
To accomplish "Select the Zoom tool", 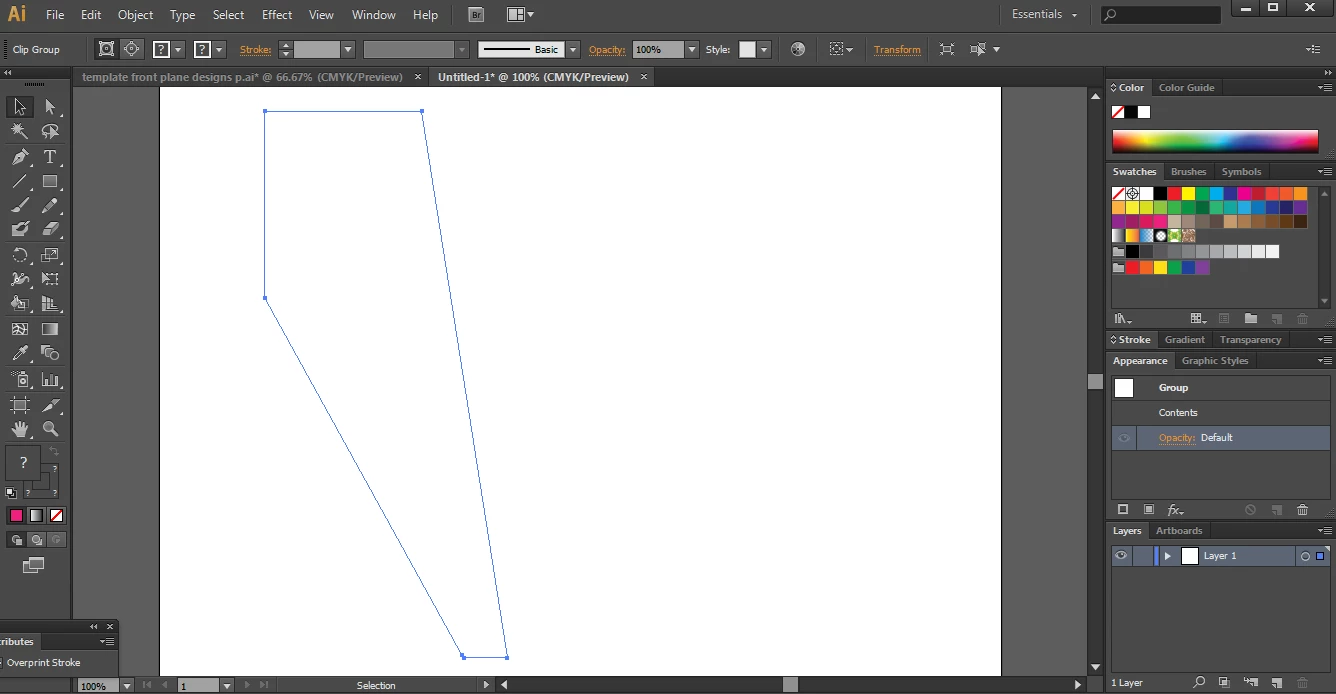I will (50, 430).
